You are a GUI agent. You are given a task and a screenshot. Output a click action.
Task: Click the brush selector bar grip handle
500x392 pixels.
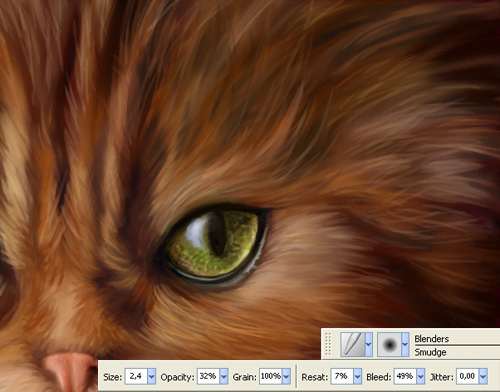[329, 344]
